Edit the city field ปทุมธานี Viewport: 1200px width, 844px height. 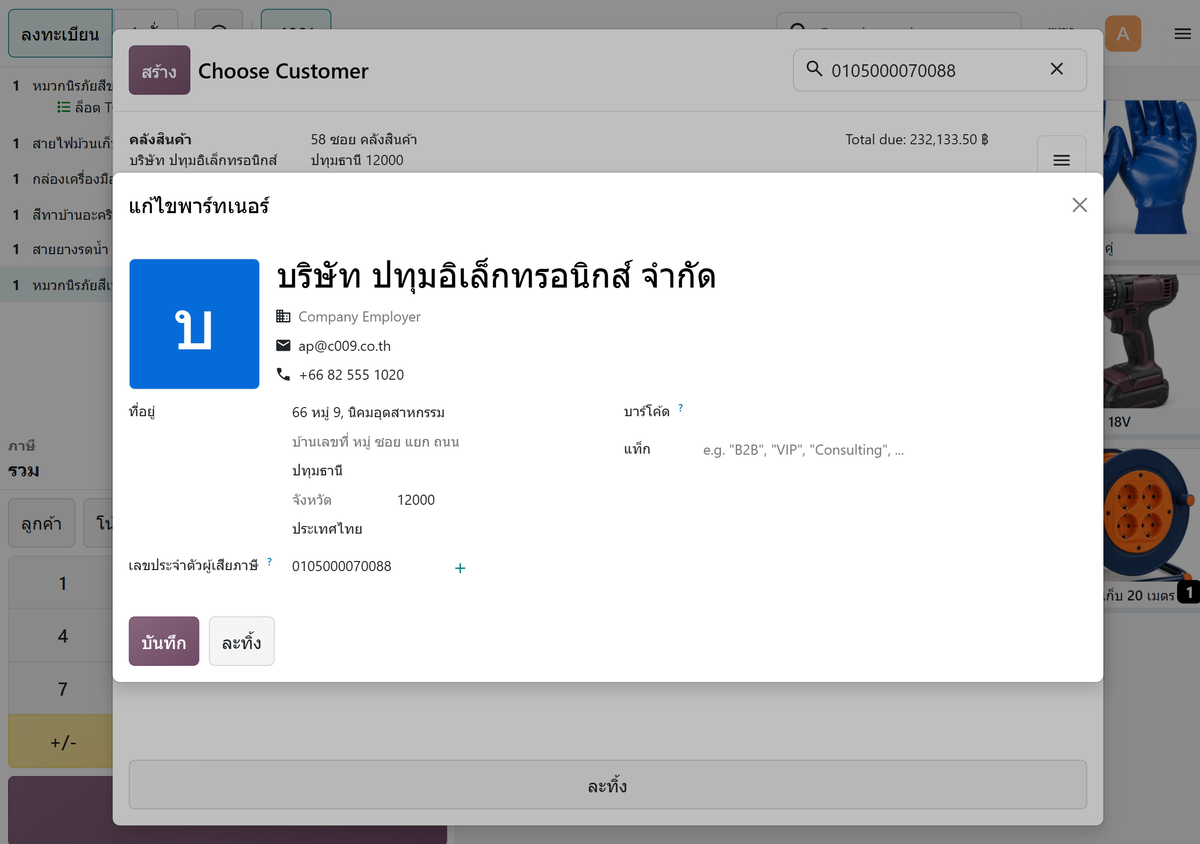[440, 470]
